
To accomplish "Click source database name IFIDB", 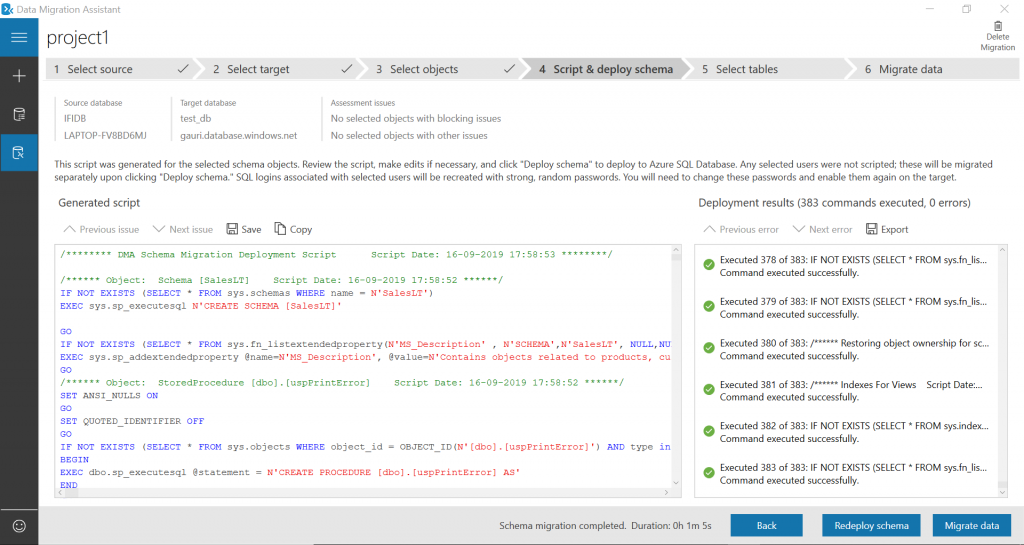I will (74, 118).
